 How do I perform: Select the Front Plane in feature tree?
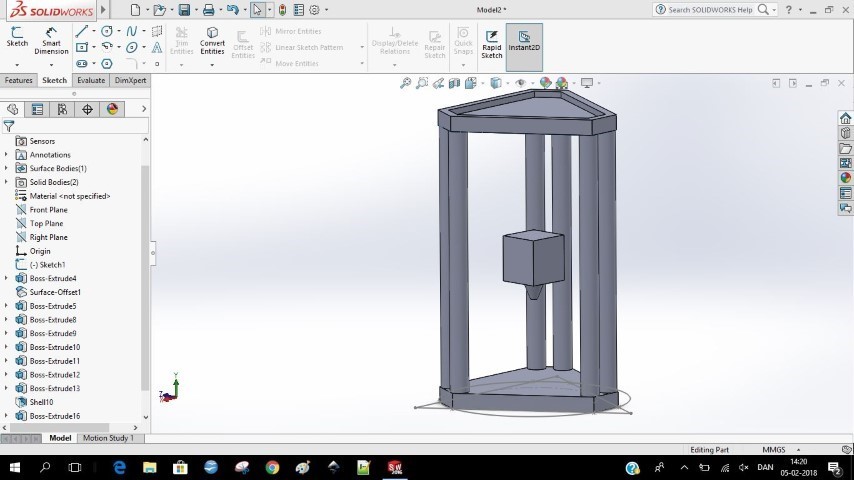tap(48, 210)
